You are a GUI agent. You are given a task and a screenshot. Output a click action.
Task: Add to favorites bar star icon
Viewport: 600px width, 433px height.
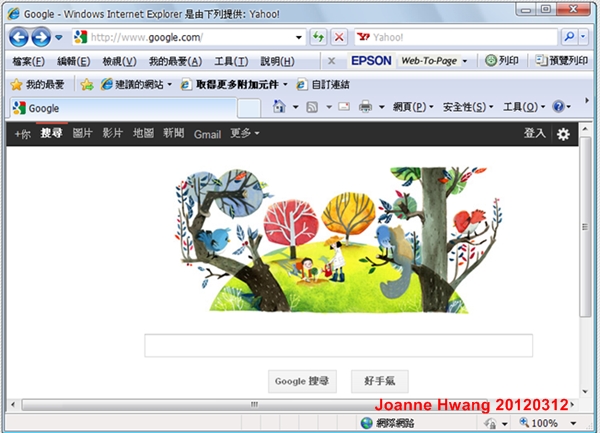click(x=87, y=85)
